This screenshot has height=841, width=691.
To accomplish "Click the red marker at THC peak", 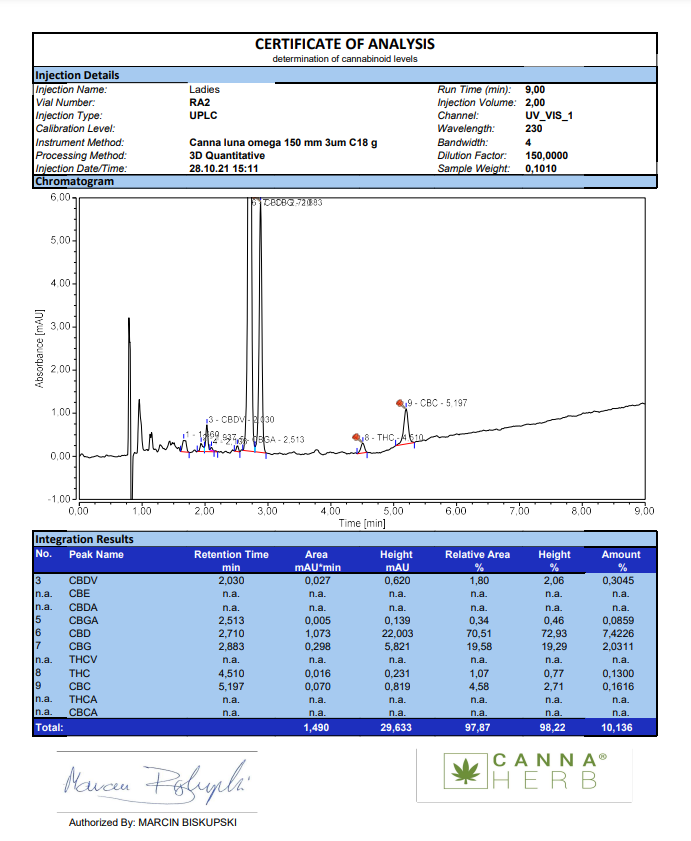I will coord(356,437).
